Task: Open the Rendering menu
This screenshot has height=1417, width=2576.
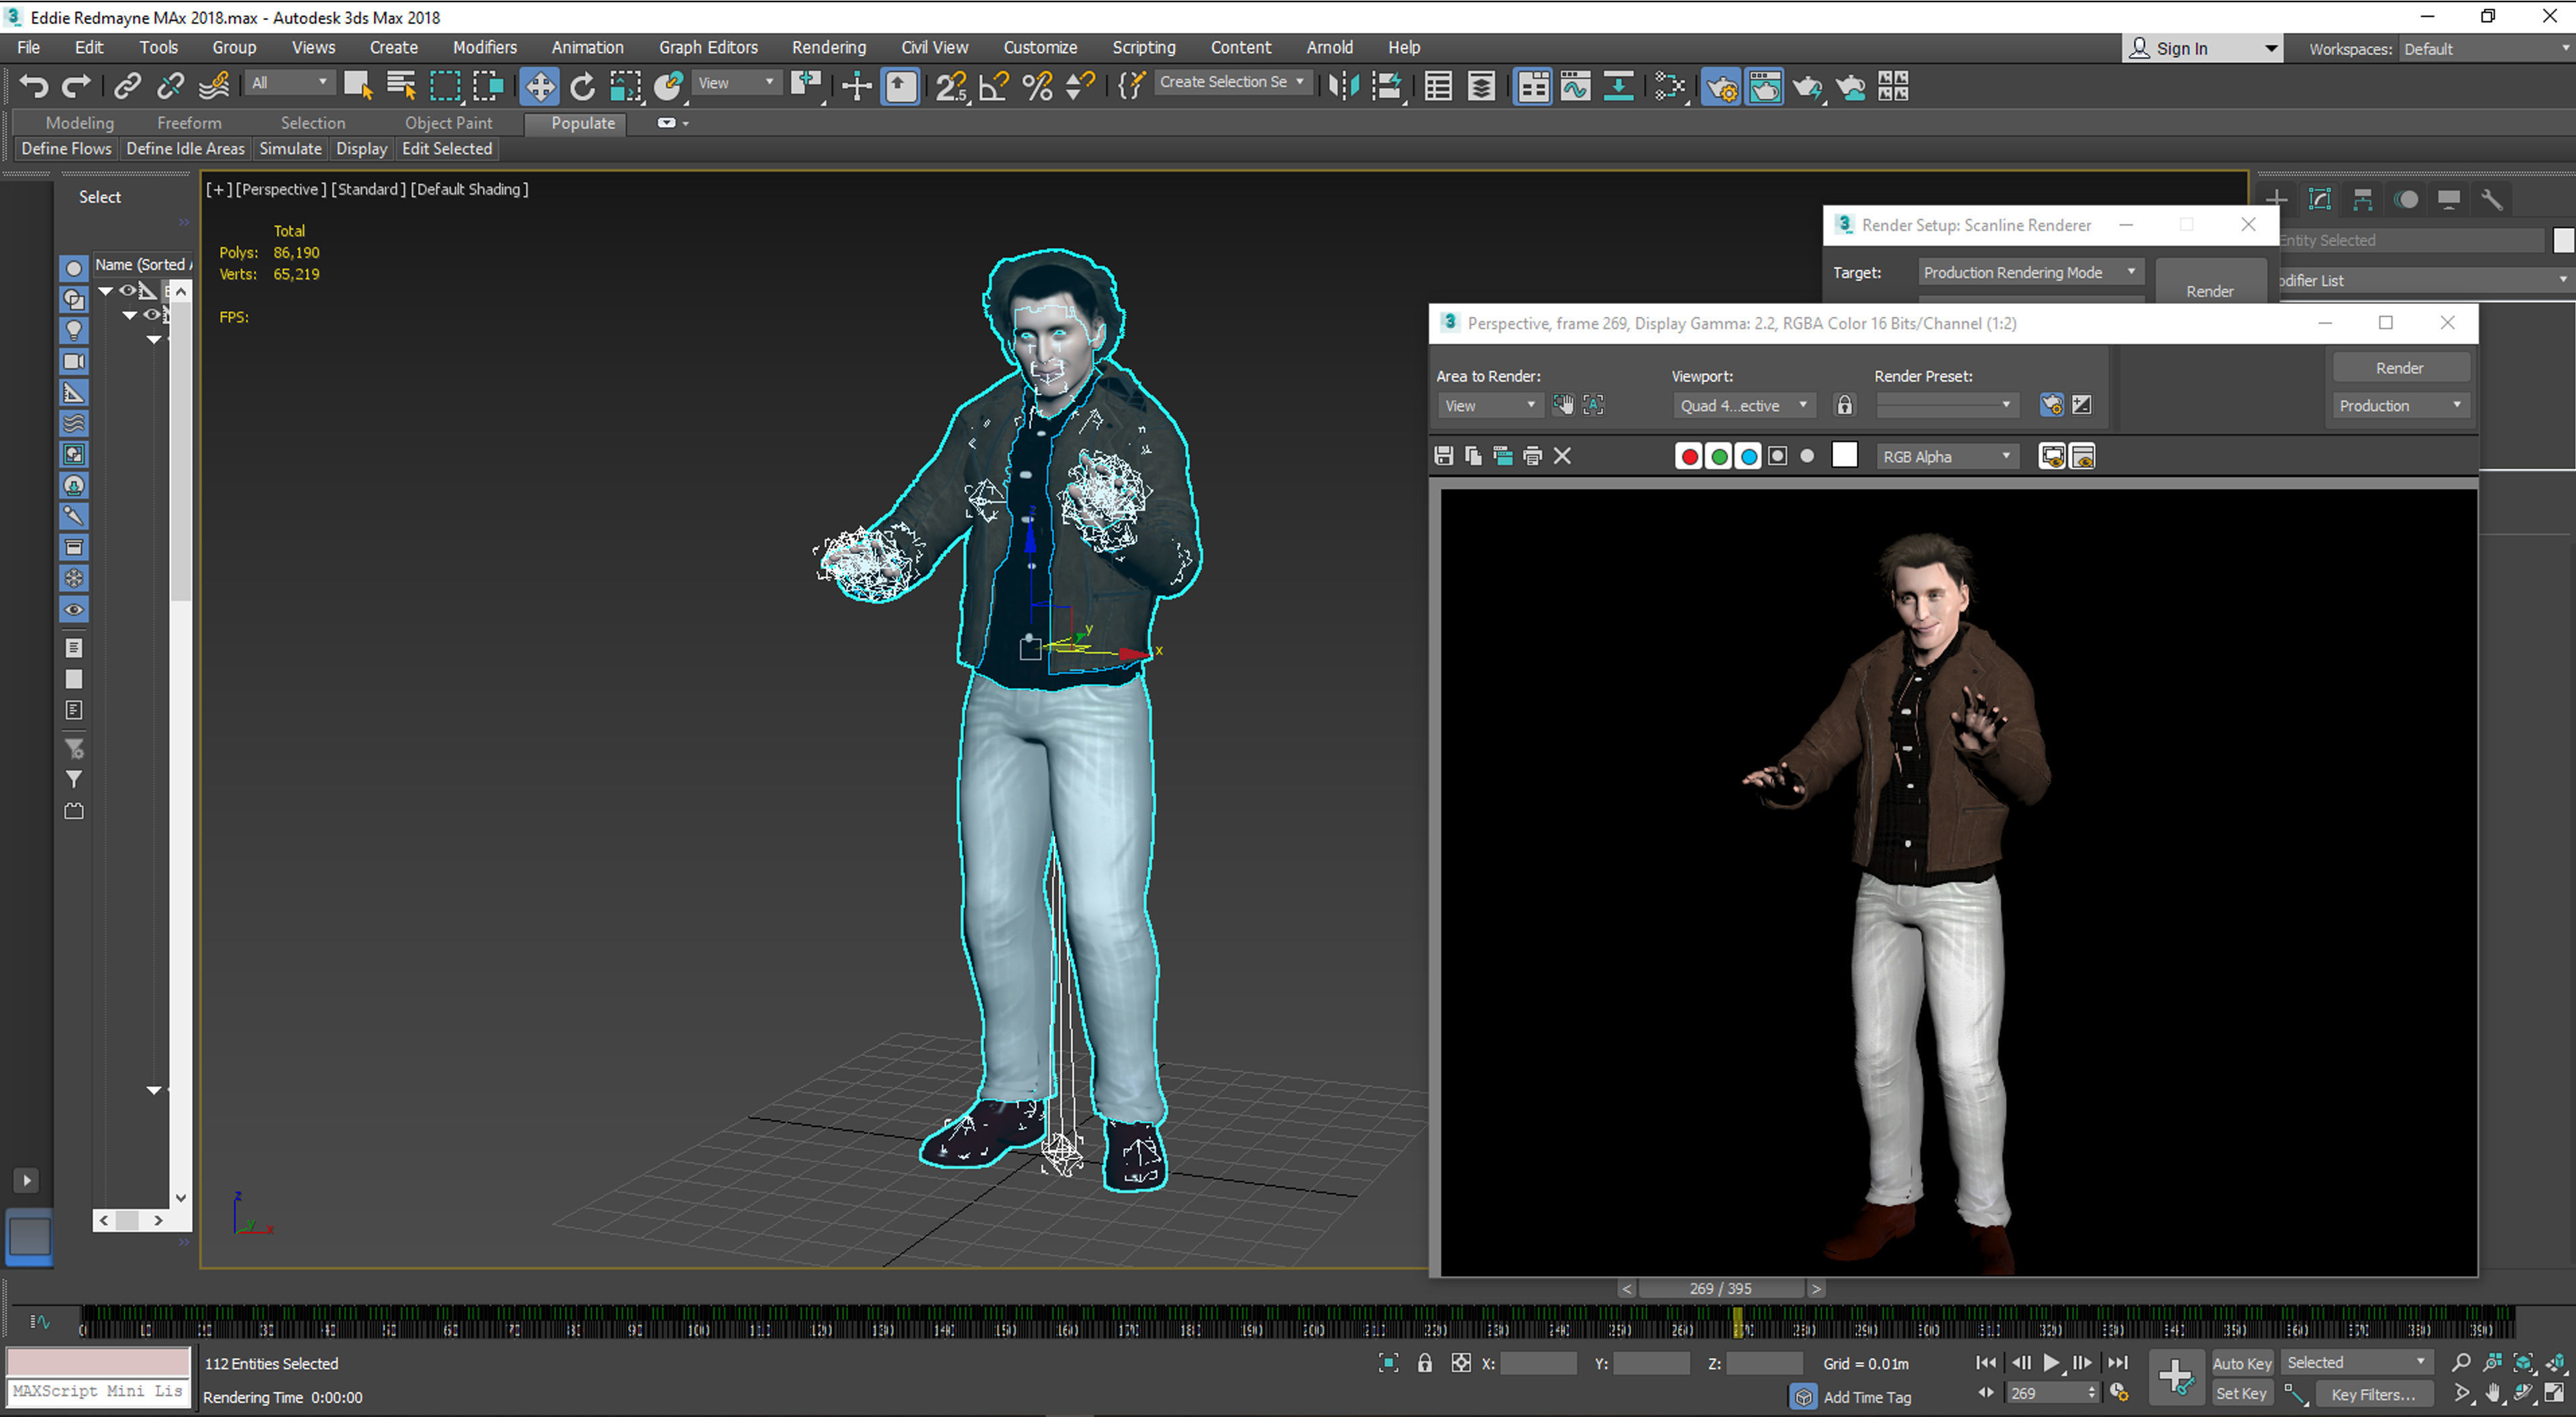Action: (828, 47)
